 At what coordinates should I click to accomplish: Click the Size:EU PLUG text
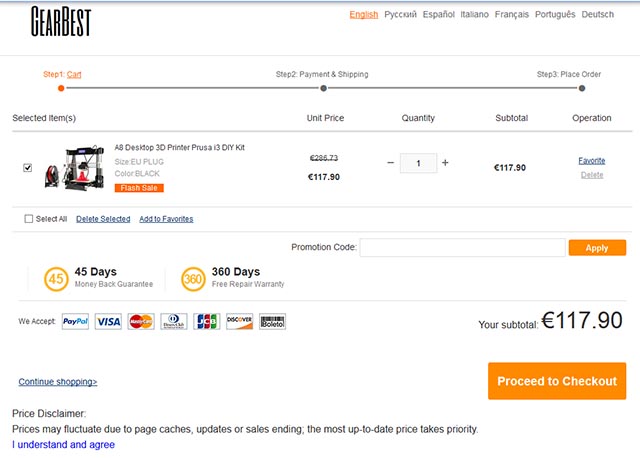click(139, 162)
